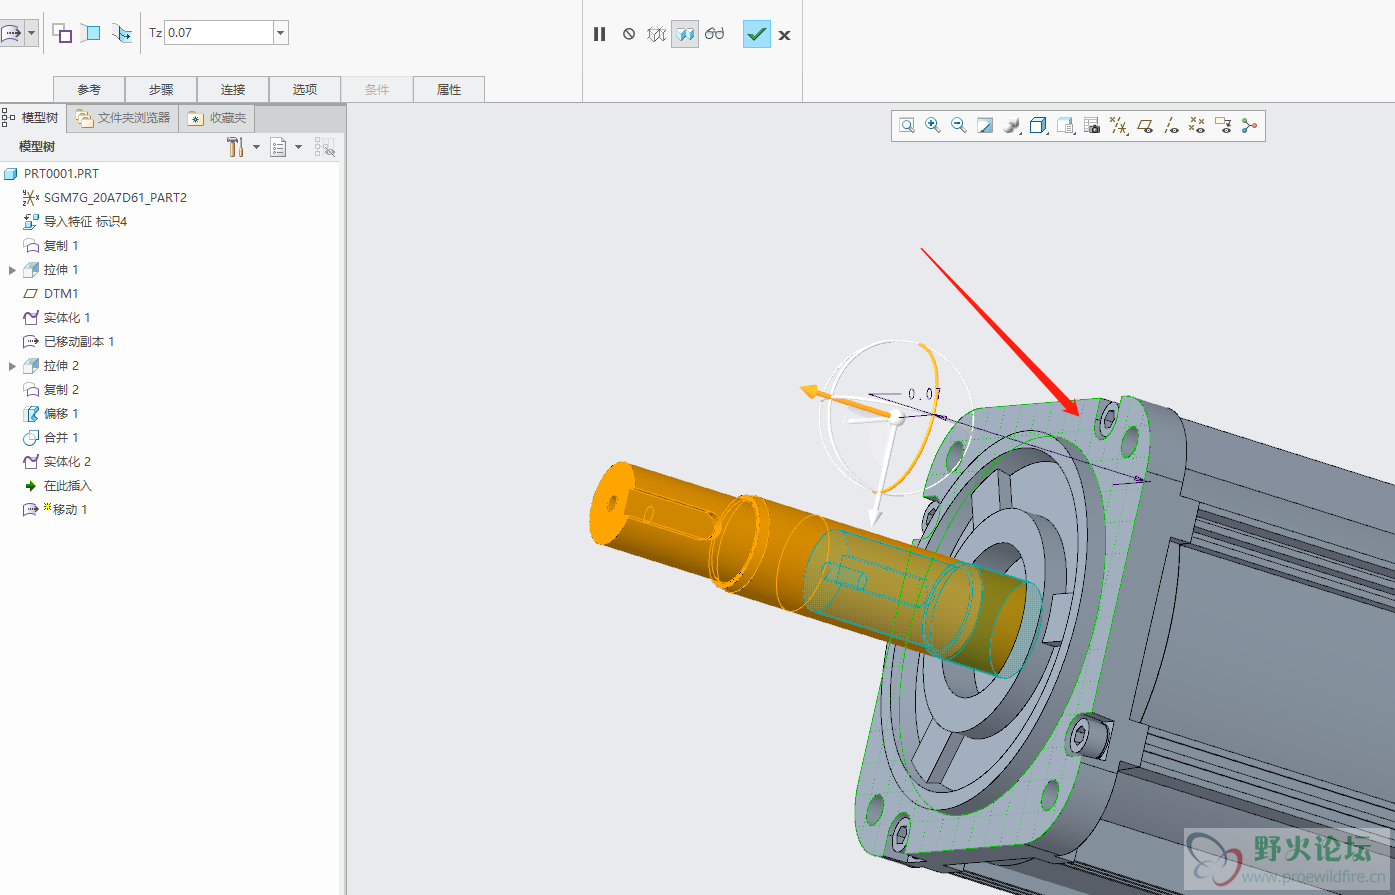Click the no-preview circle icon

point(629,34)
